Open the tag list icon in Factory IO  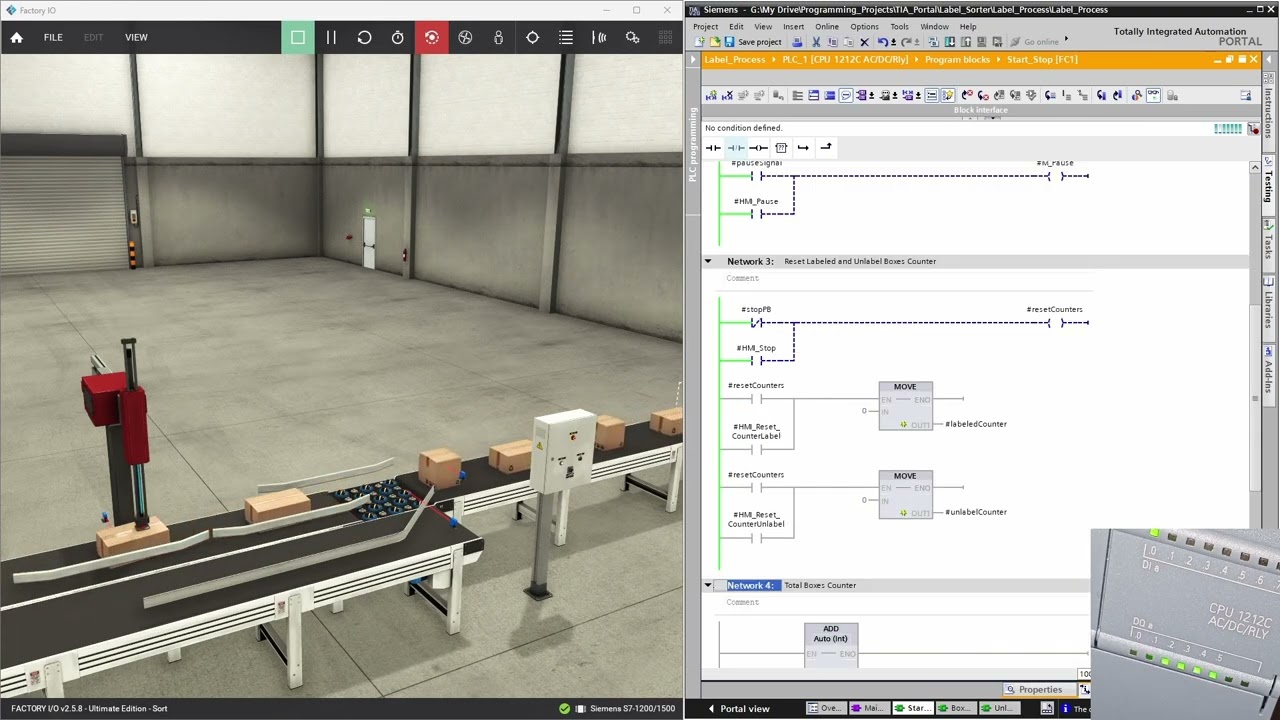click(566, 37)
